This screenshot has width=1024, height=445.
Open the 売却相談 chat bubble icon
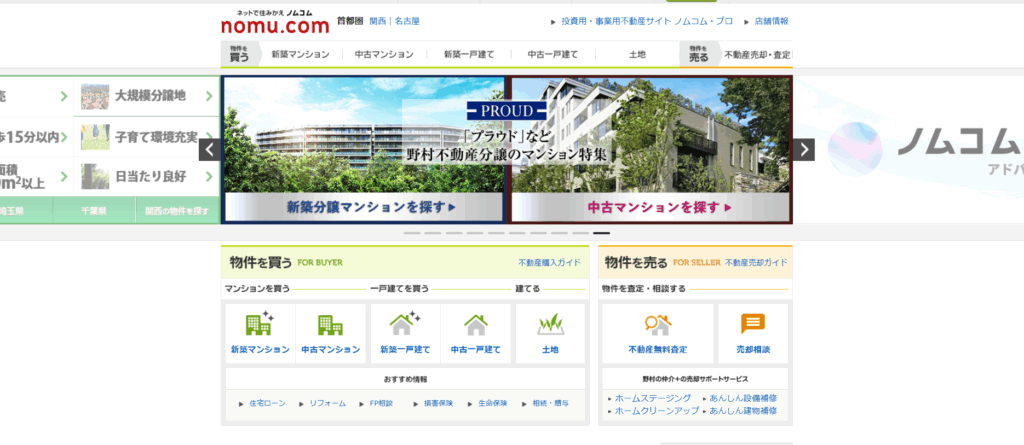coord(753,324)
